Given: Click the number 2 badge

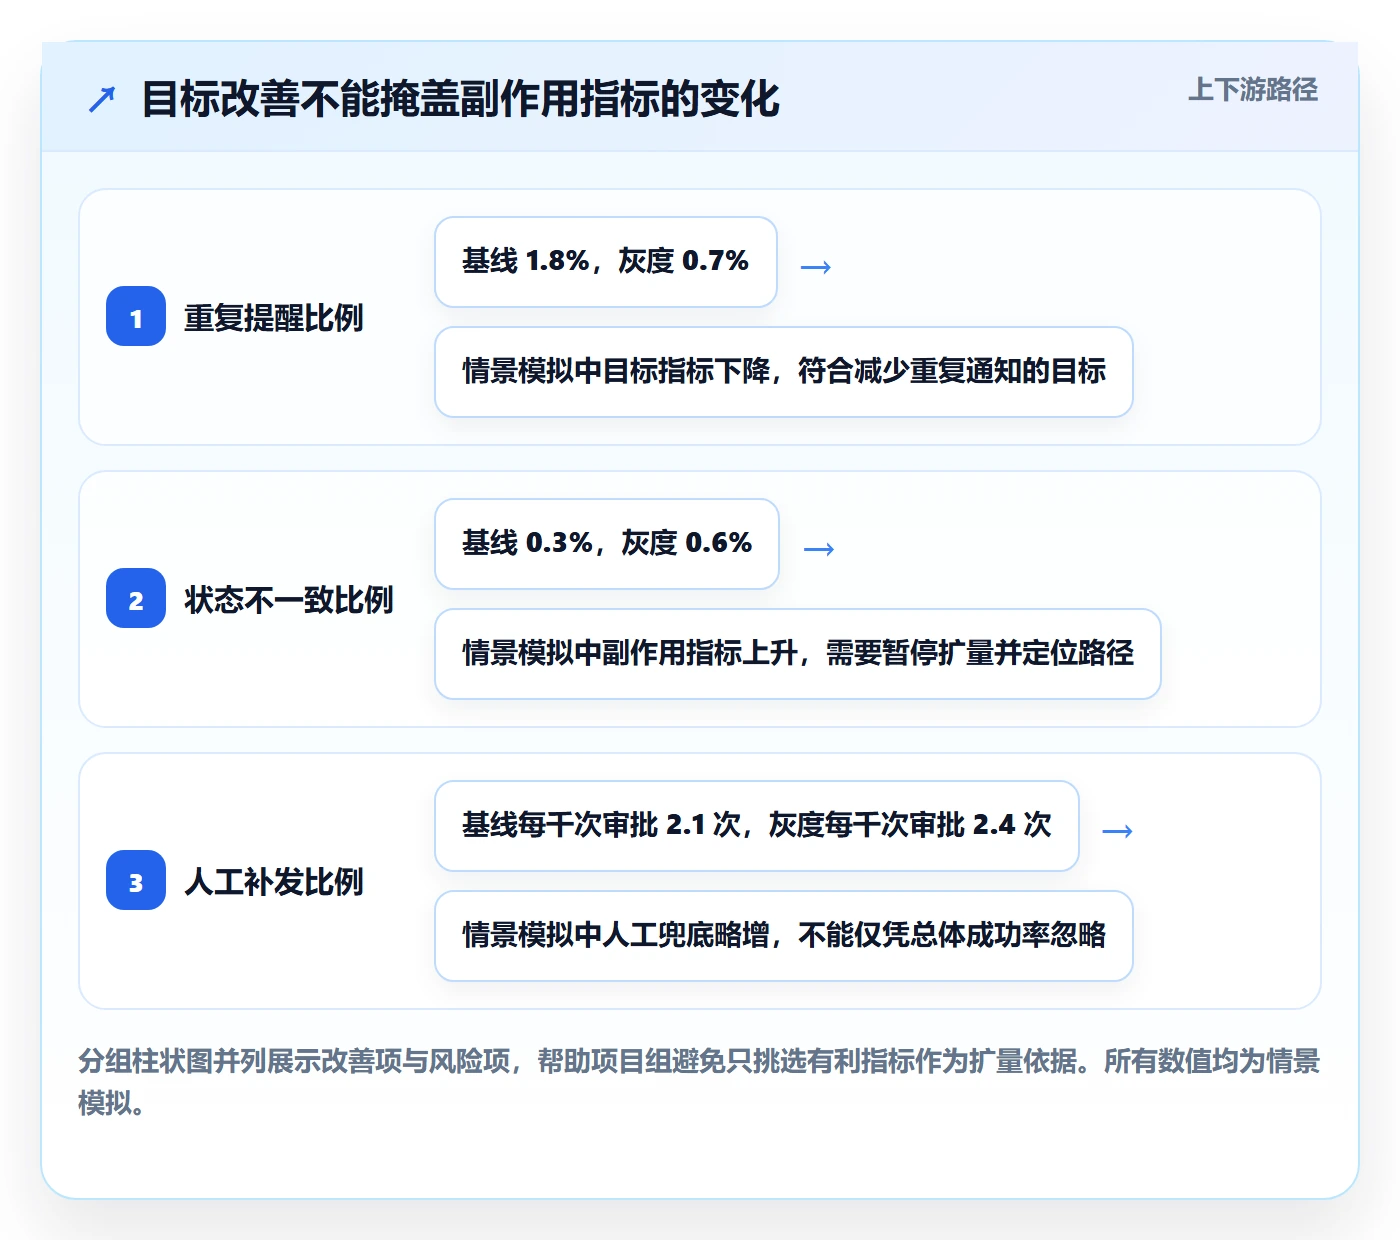Looking at the screenshot, I should [136, 598].
